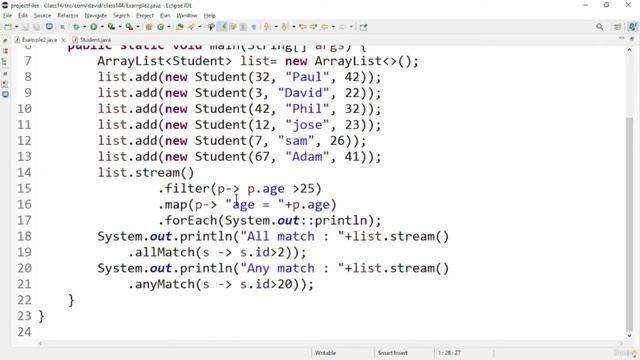
Task: Expand the New Java Class dropdown arrow
Action: 169,27
